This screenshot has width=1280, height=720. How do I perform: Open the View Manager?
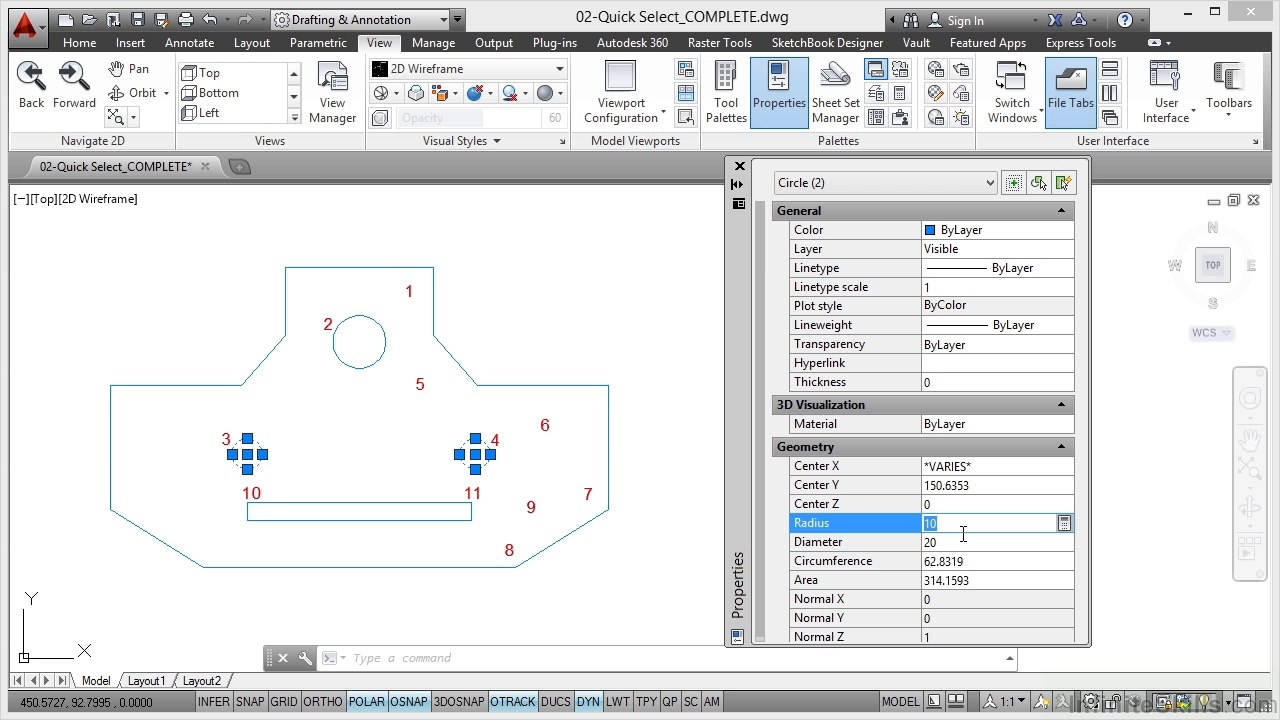[332, 92]
